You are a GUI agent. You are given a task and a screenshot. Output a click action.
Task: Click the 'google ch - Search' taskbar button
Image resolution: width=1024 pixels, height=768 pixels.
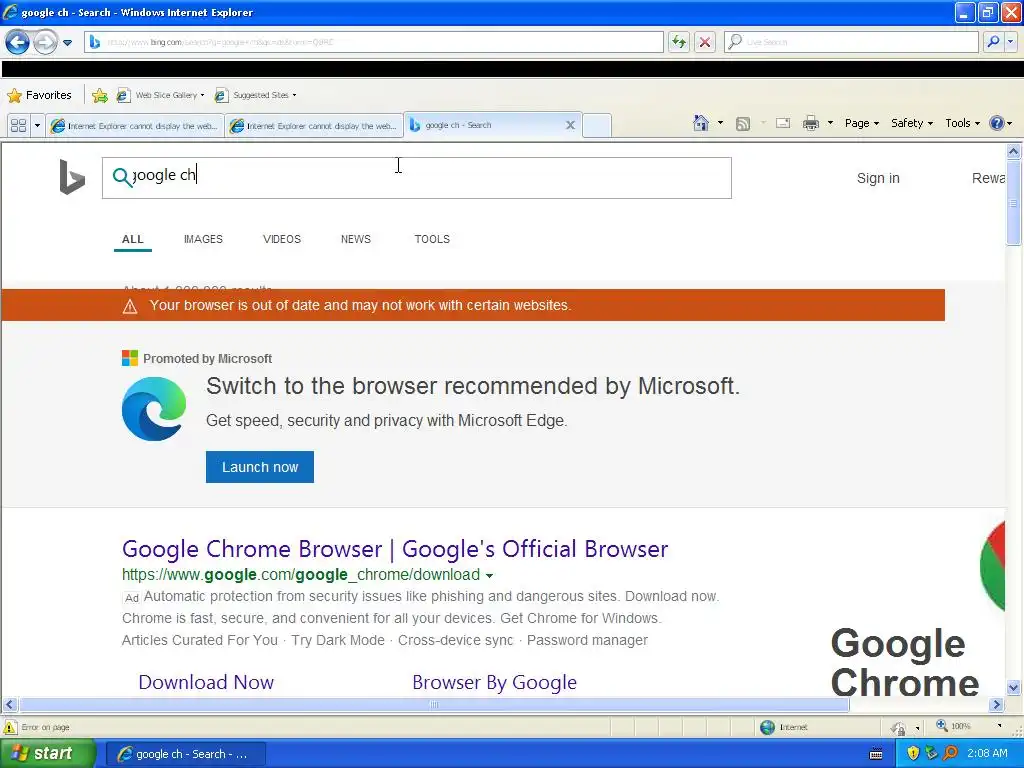click(185, 754)
